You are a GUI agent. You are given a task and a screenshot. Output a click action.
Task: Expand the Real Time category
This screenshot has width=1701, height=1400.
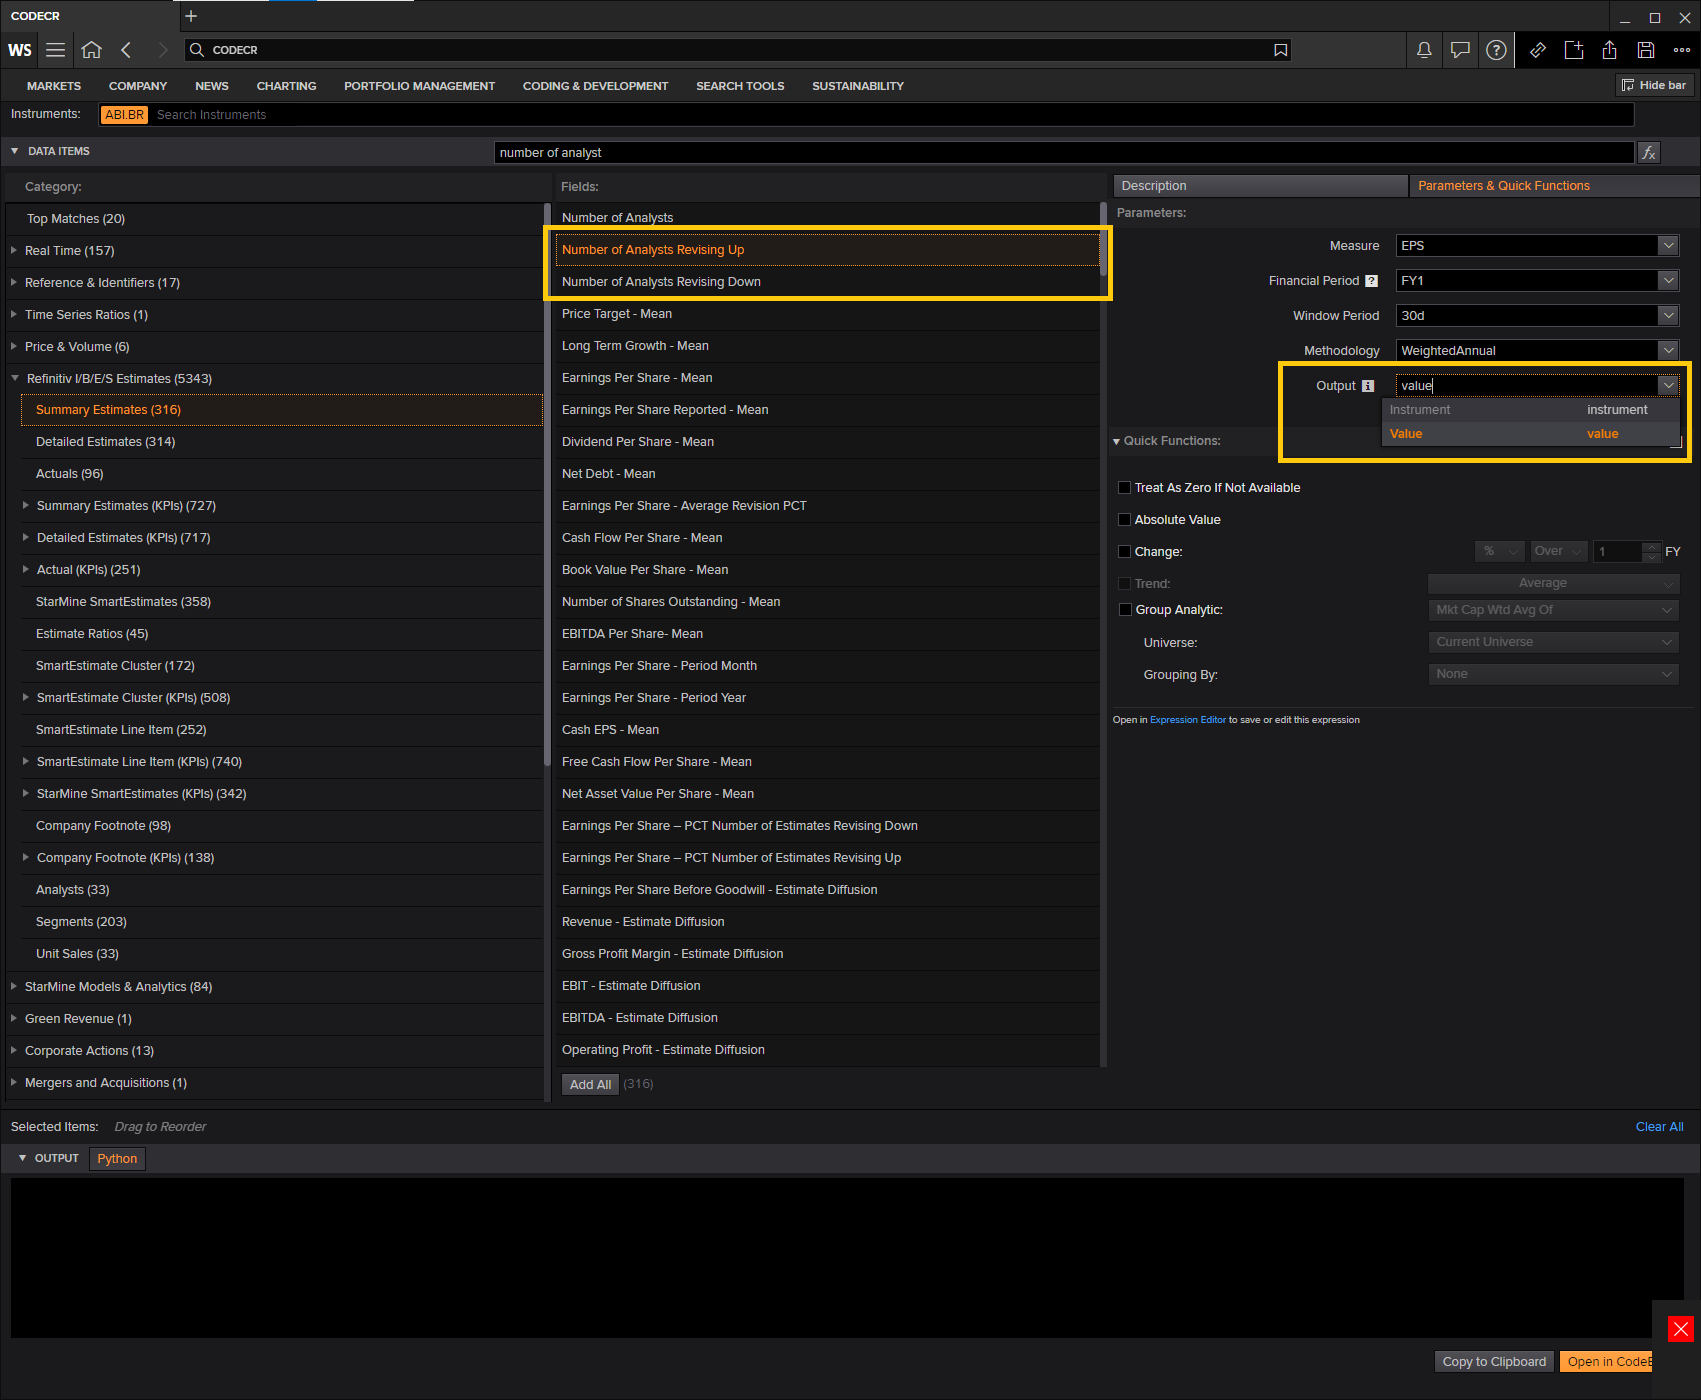pos(14,251)
